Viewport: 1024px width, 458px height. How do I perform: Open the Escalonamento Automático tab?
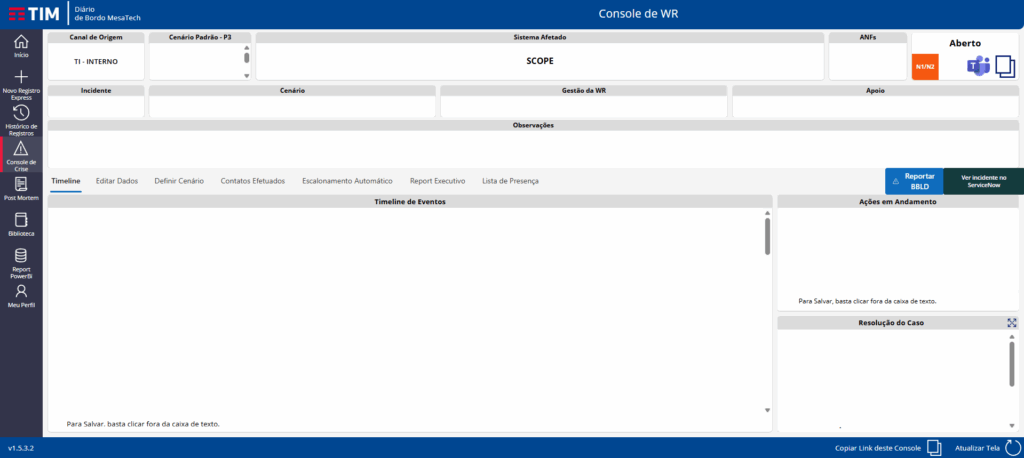[x=347, y=181]
